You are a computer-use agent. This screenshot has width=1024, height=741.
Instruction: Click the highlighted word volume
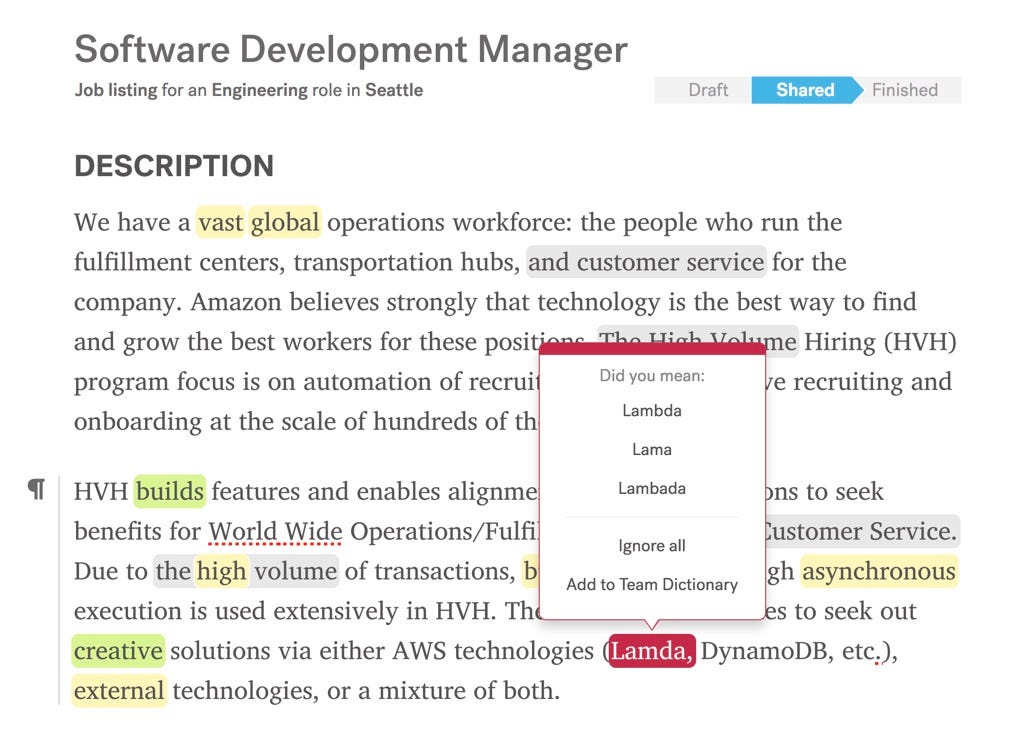coord(295,571)
